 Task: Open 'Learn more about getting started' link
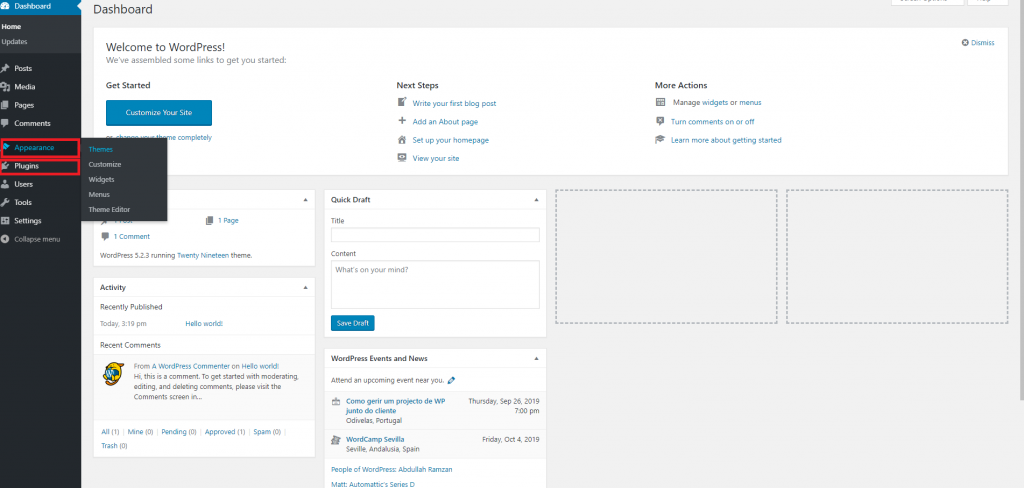pos(726,140)
